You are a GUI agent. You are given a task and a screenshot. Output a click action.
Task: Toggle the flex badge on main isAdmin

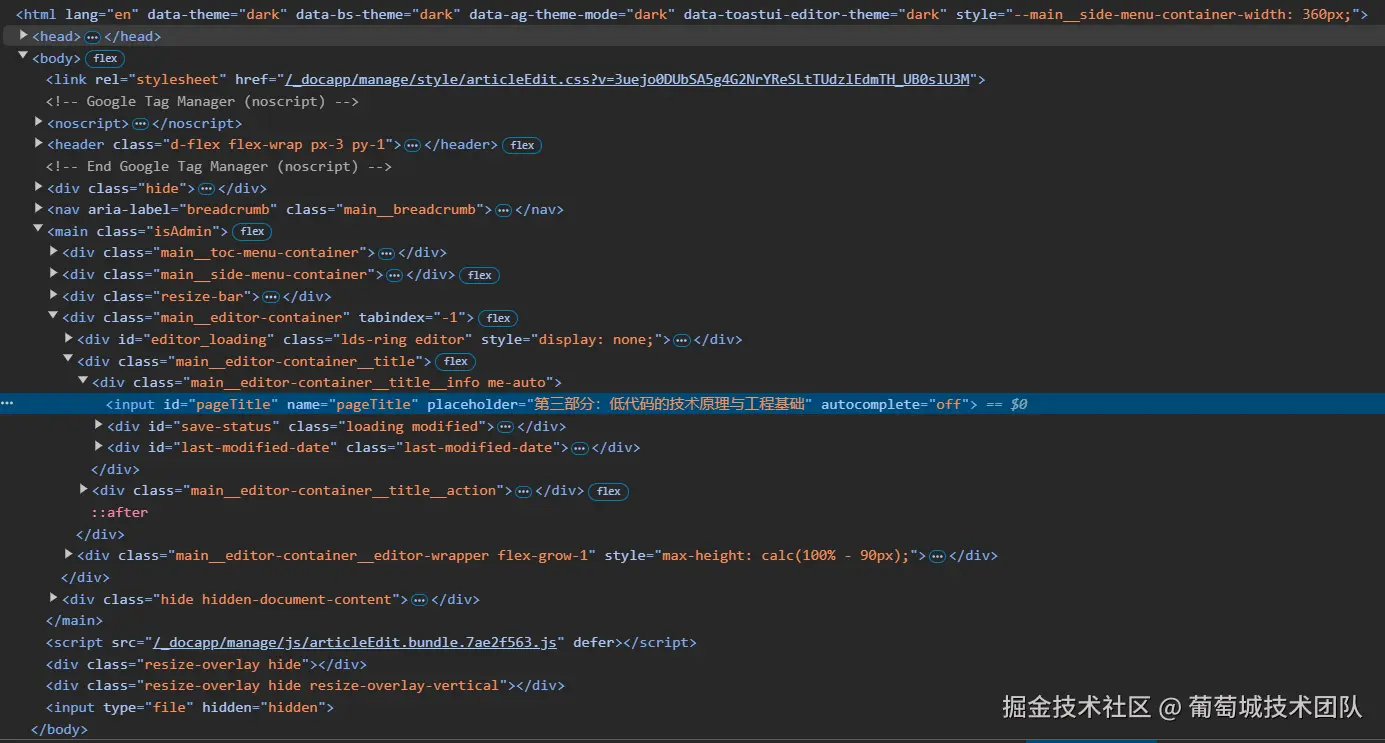[252, 232]
